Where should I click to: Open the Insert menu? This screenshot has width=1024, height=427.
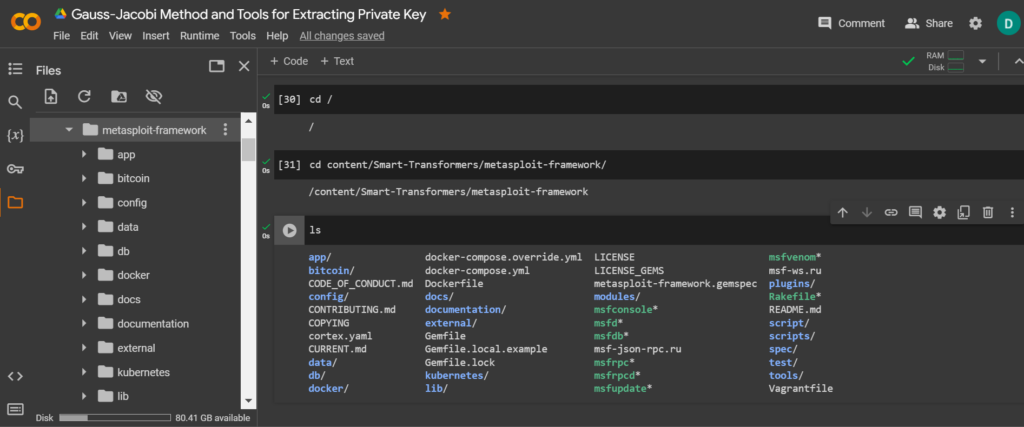[156, 36]
